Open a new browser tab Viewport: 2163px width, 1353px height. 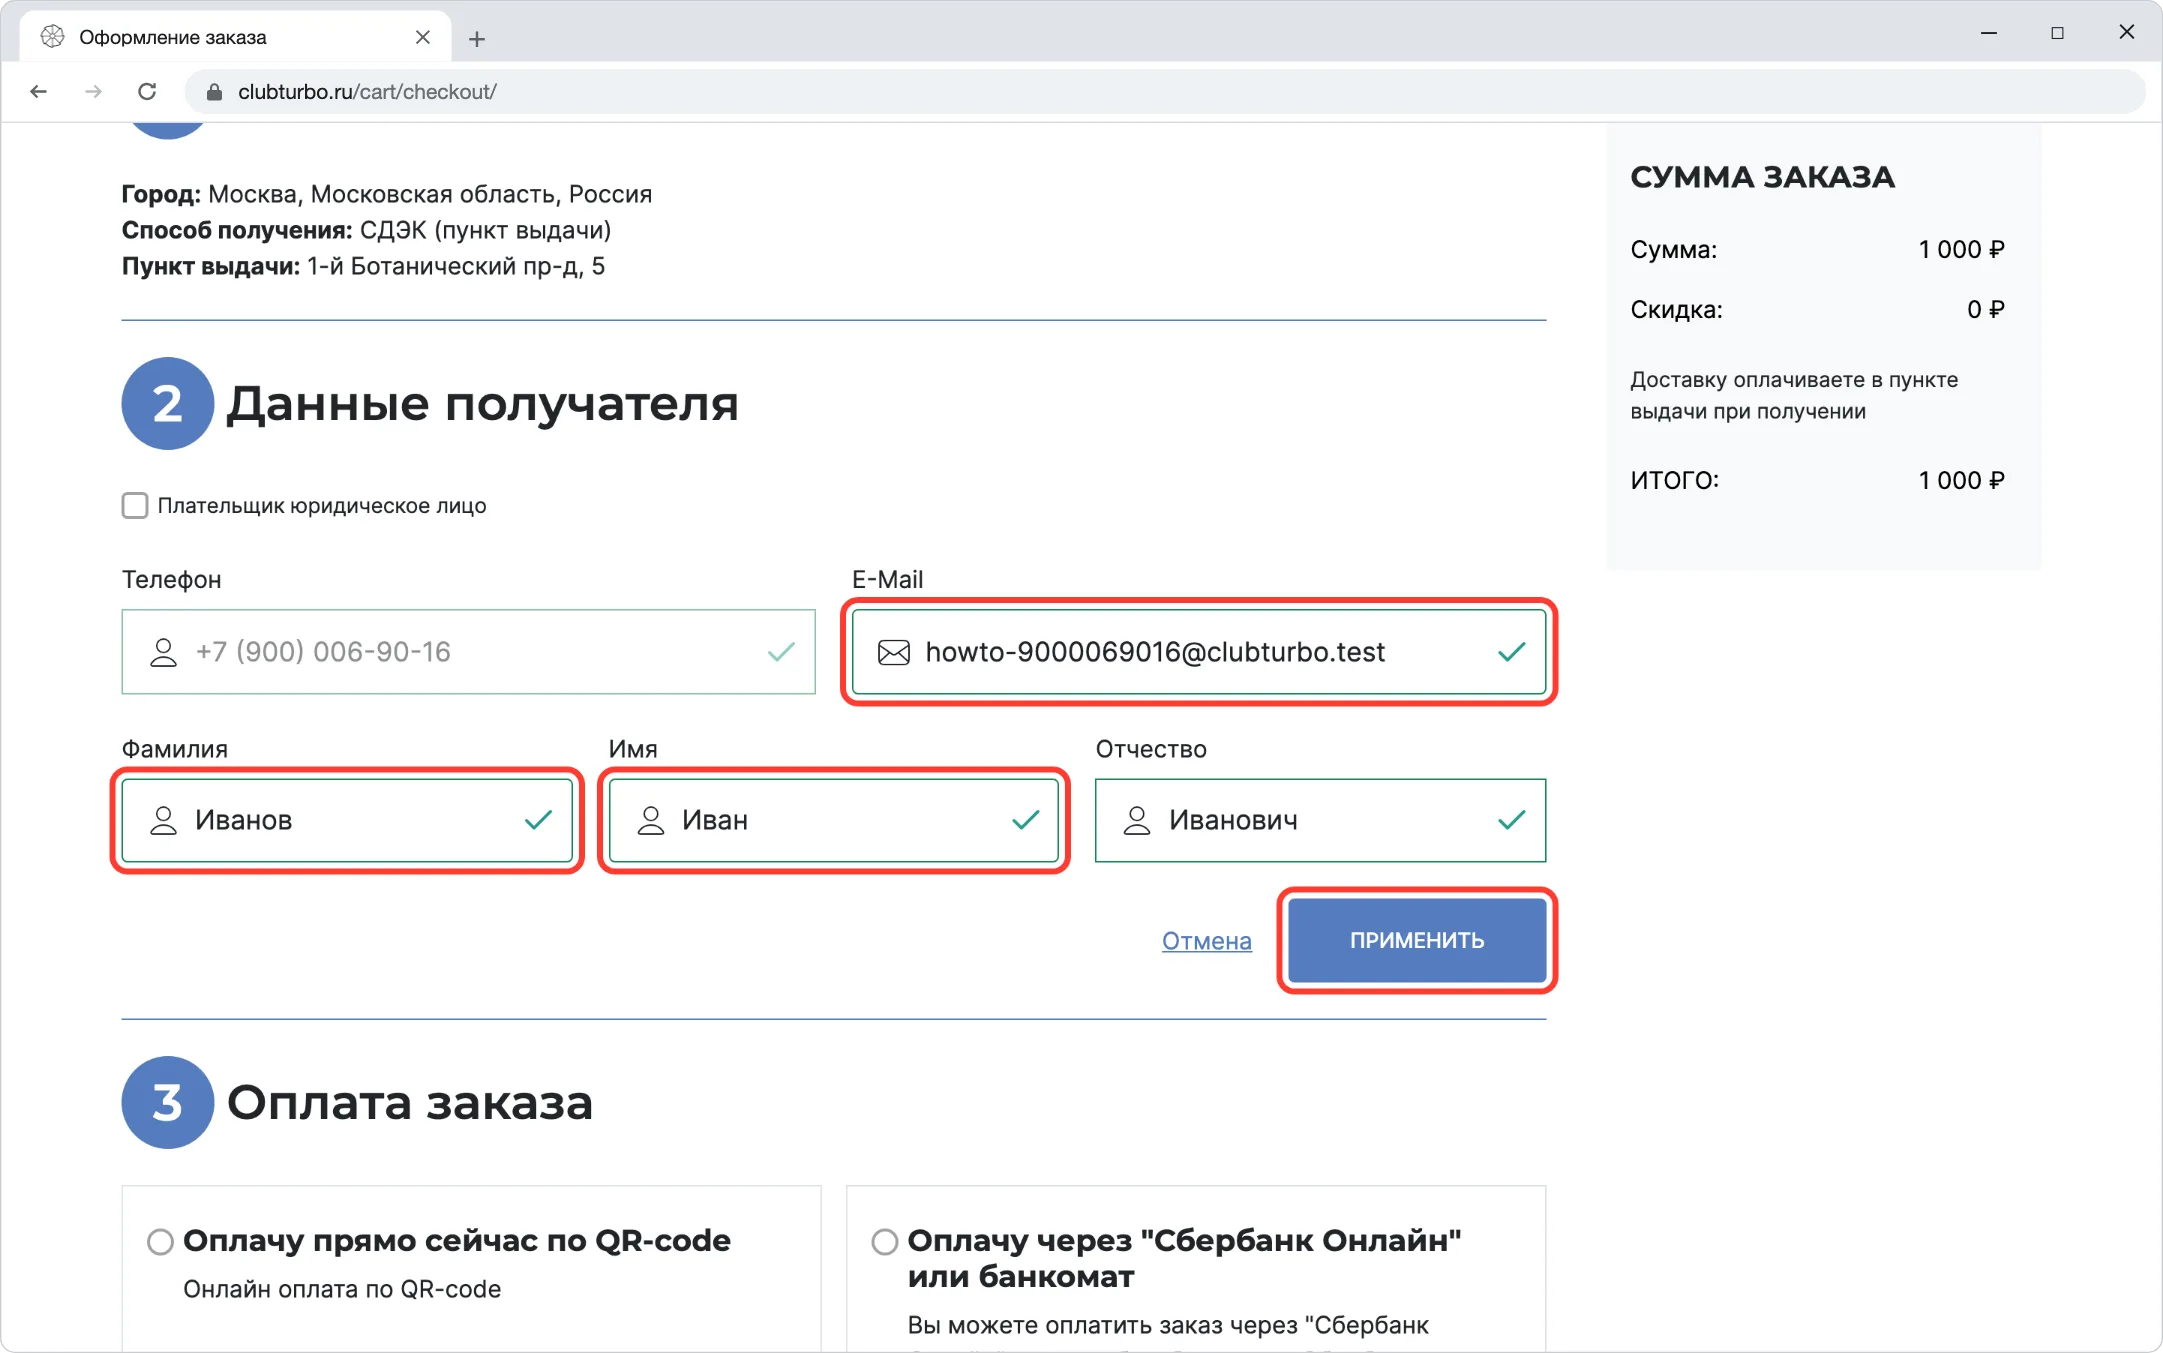point(477,39)
